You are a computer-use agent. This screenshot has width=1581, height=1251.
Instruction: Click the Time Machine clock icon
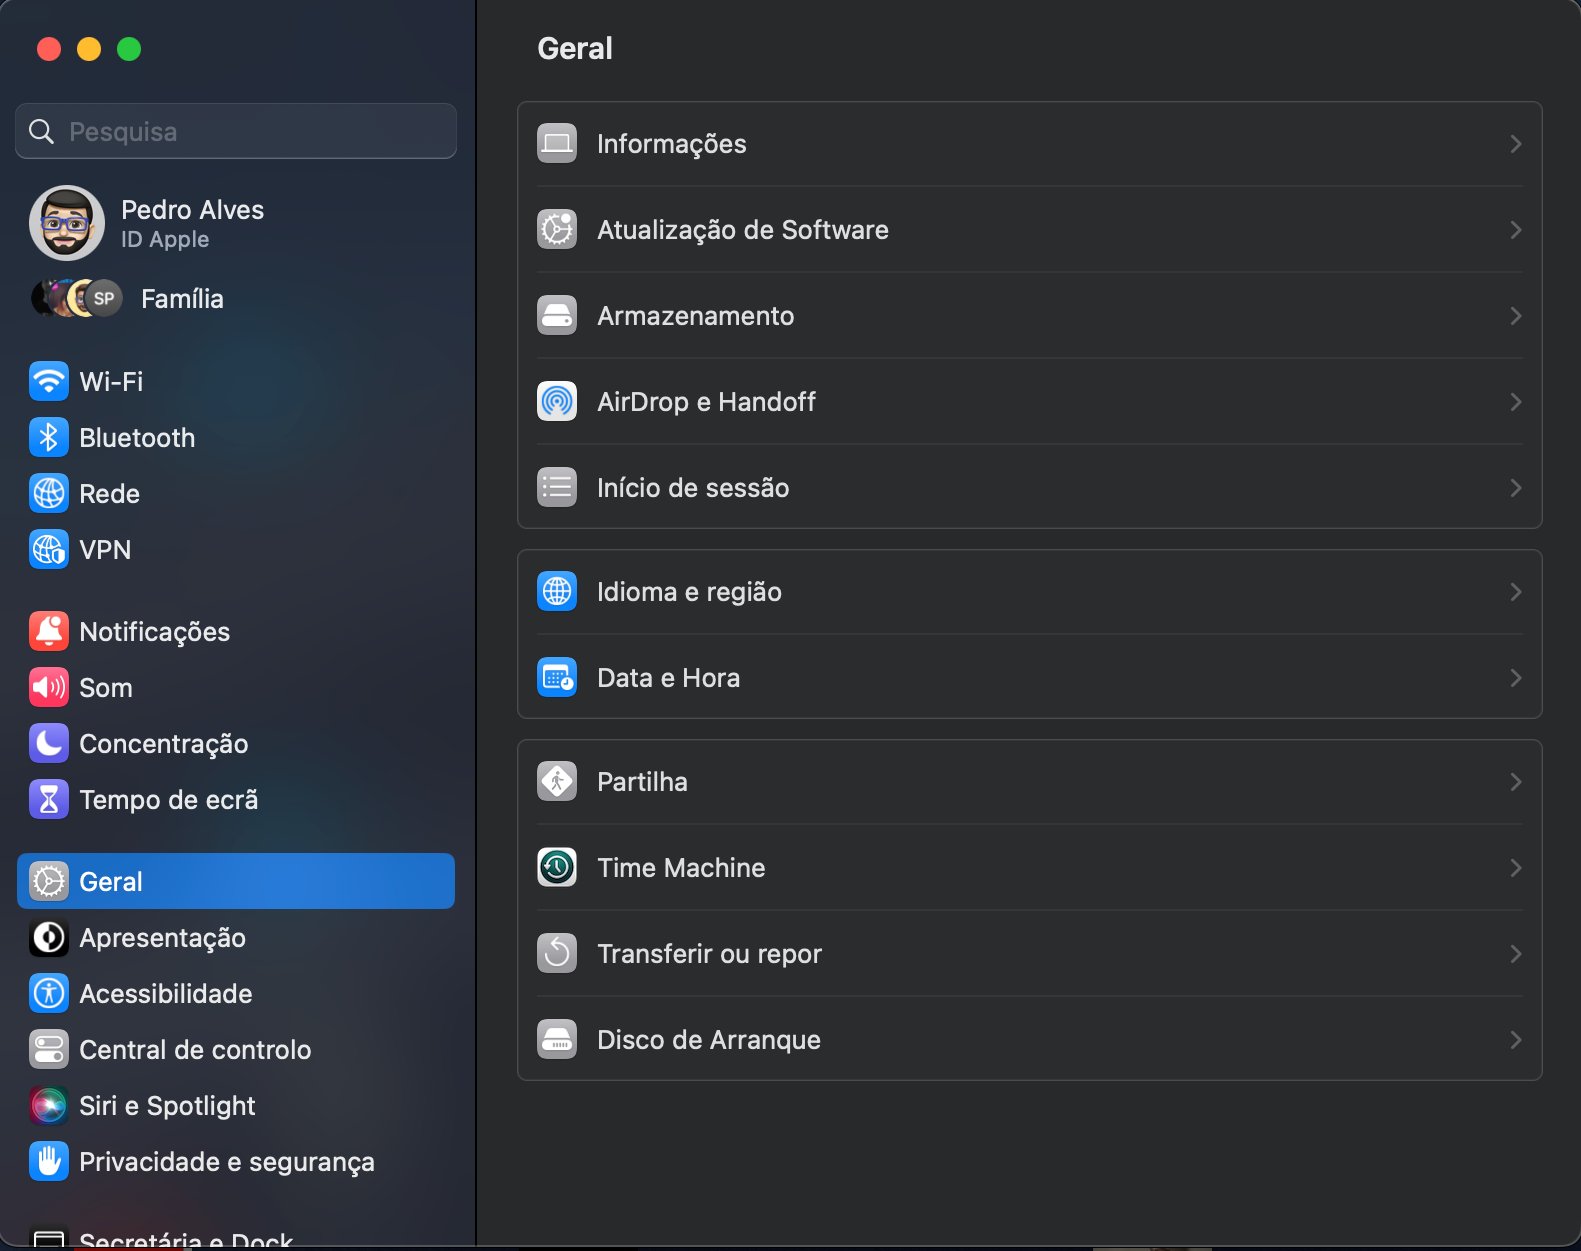[x=557, y=867]
